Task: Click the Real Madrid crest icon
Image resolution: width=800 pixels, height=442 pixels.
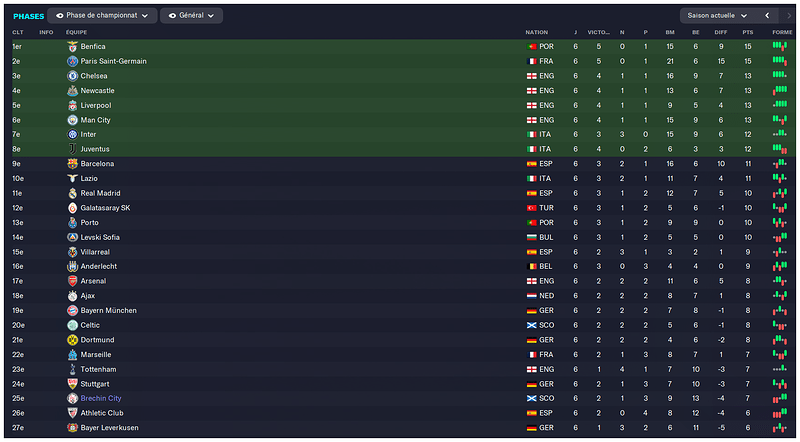Action: pos(72,193)
